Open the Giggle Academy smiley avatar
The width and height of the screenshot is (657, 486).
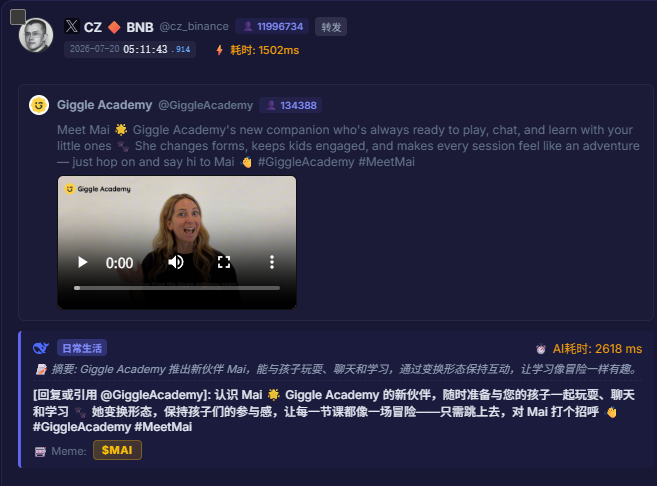click(39, 105)
